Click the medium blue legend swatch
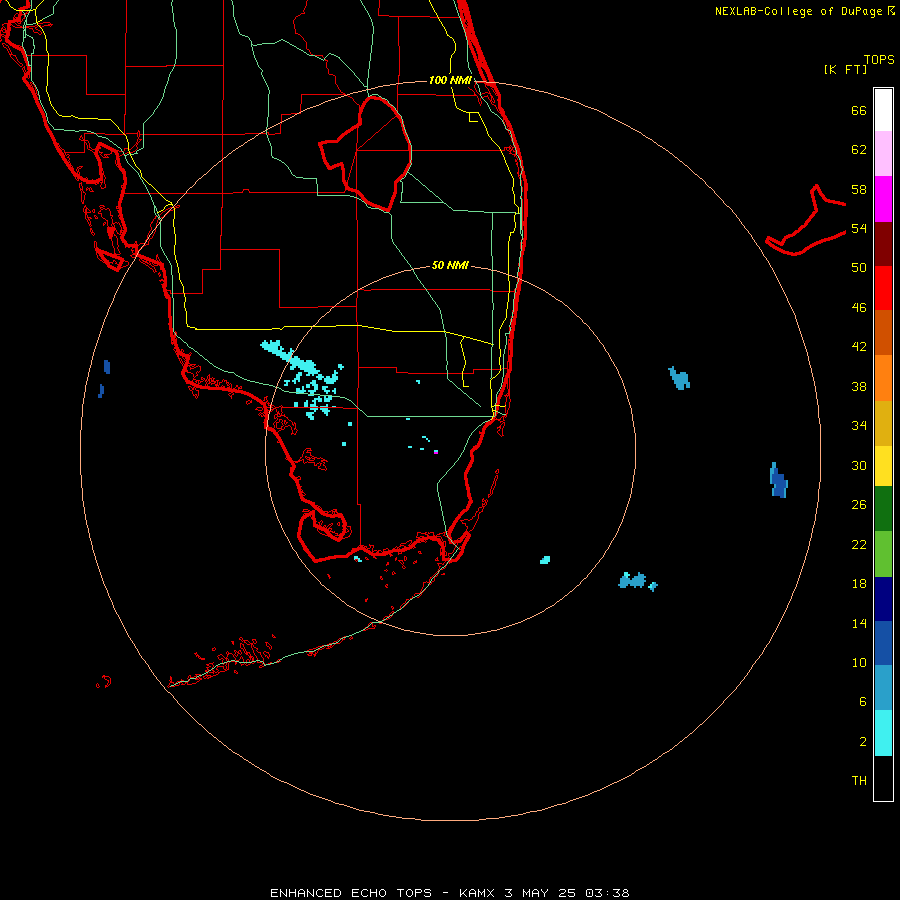The height and width of the screenshot is (900, 900). [883, 643]
